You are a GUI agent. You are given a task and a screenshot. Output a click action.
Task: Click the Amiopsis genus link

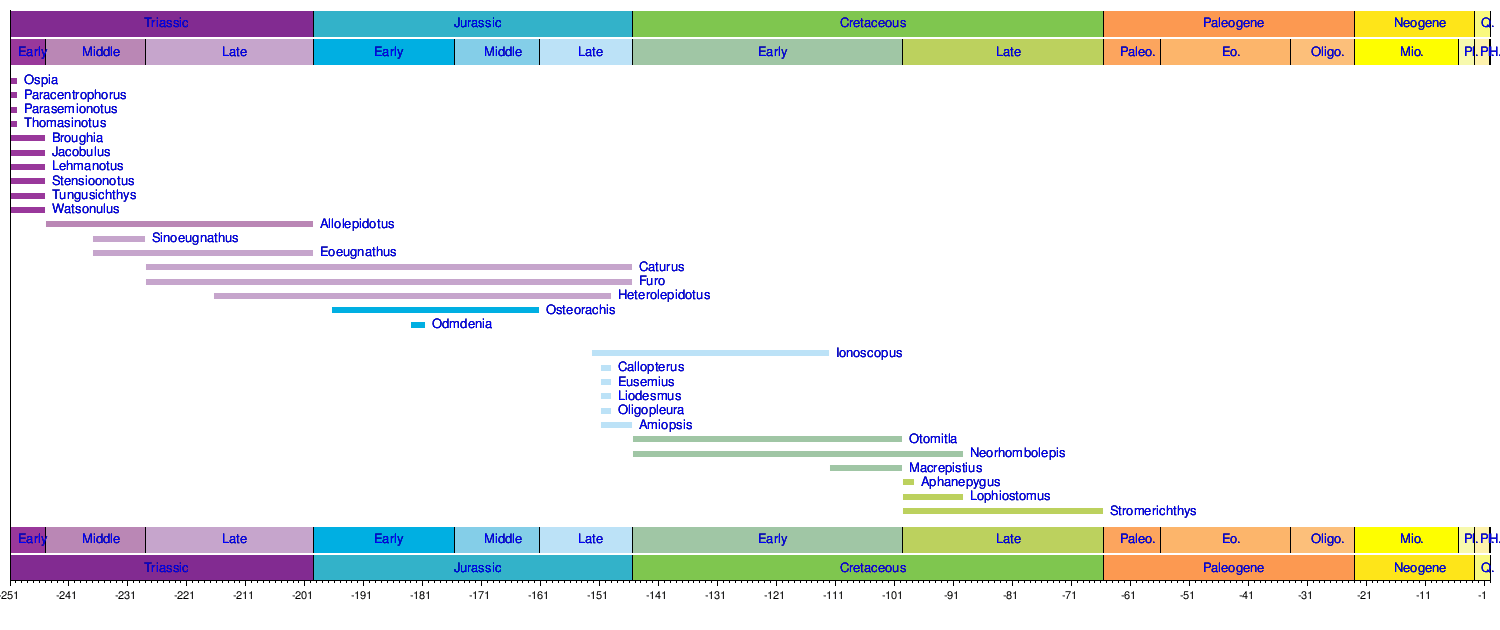coord(665,425)
